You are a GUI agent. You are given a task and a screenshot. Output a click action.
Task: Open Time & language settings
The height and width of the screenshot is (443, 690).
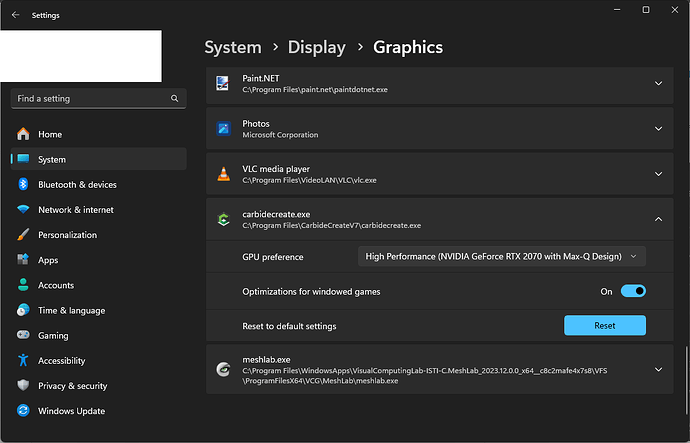coord(99,310)
